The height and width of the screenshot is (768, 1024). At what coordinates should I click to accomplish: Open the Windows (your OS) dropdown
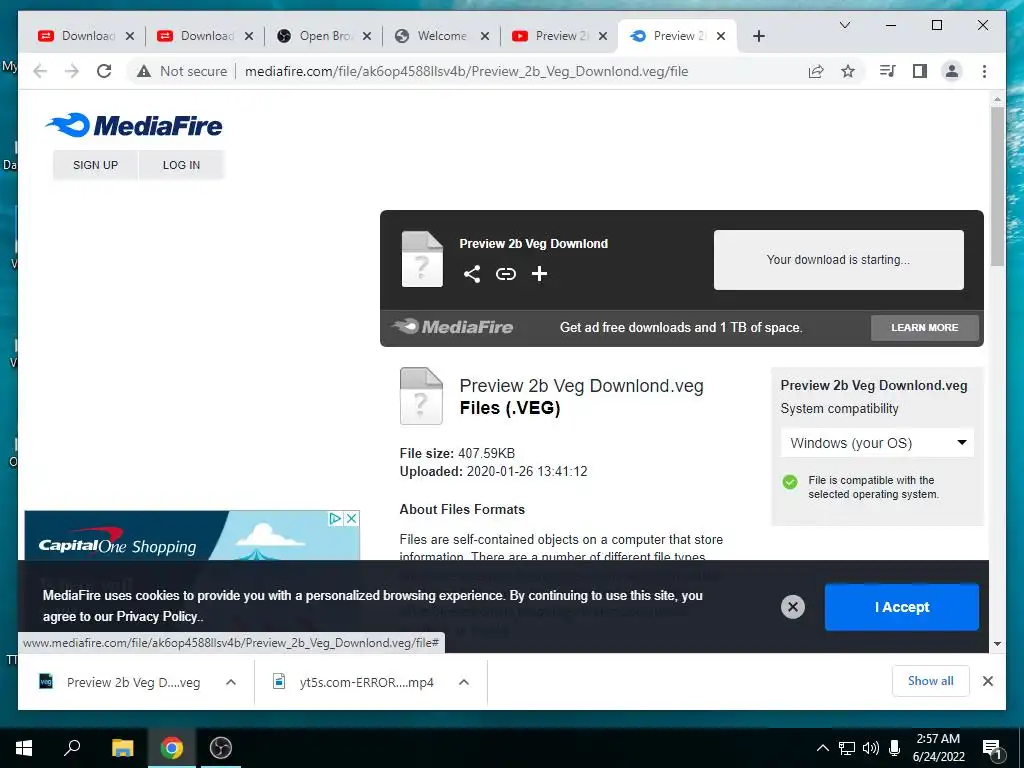(877, 443)
